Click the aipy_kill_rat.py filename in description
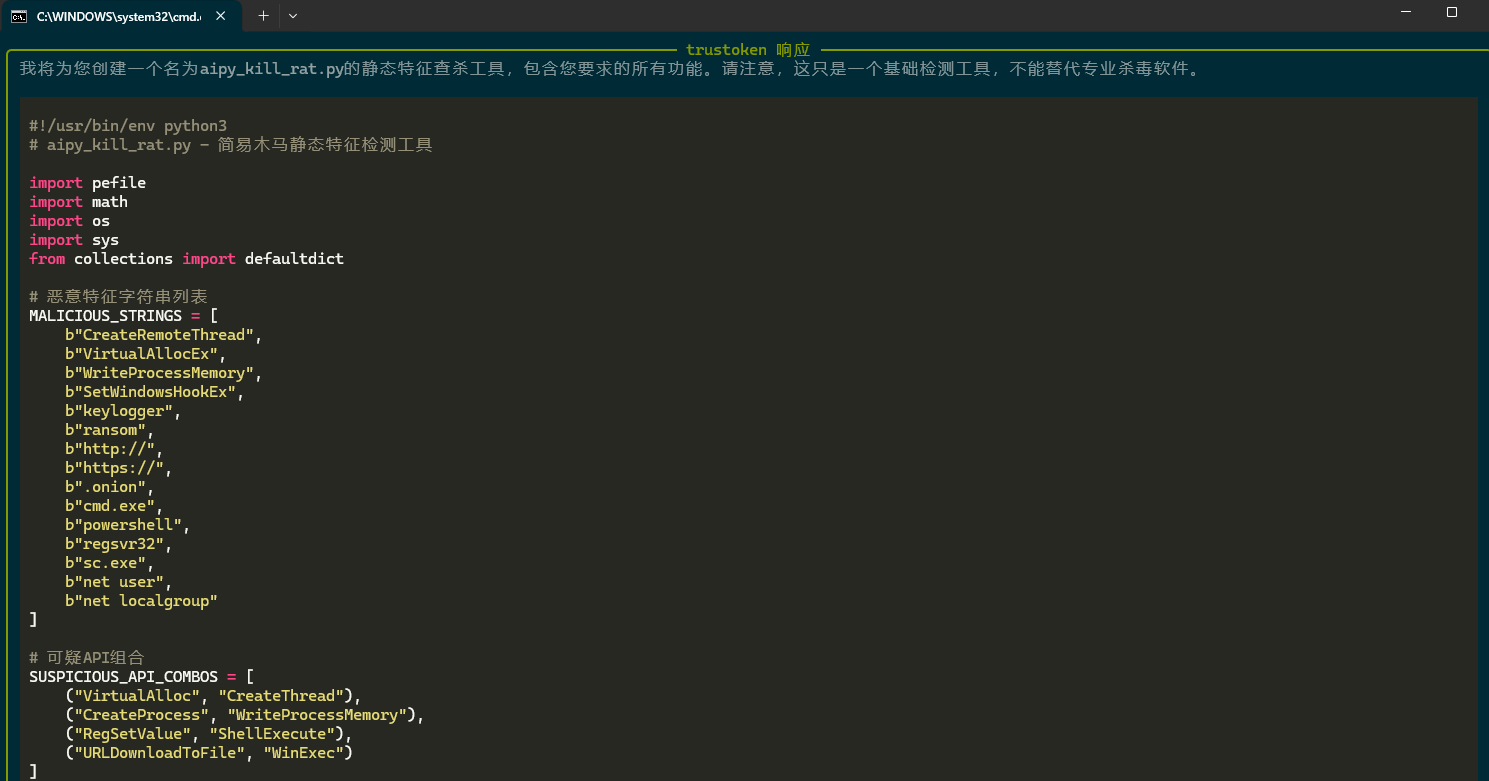 272,69
